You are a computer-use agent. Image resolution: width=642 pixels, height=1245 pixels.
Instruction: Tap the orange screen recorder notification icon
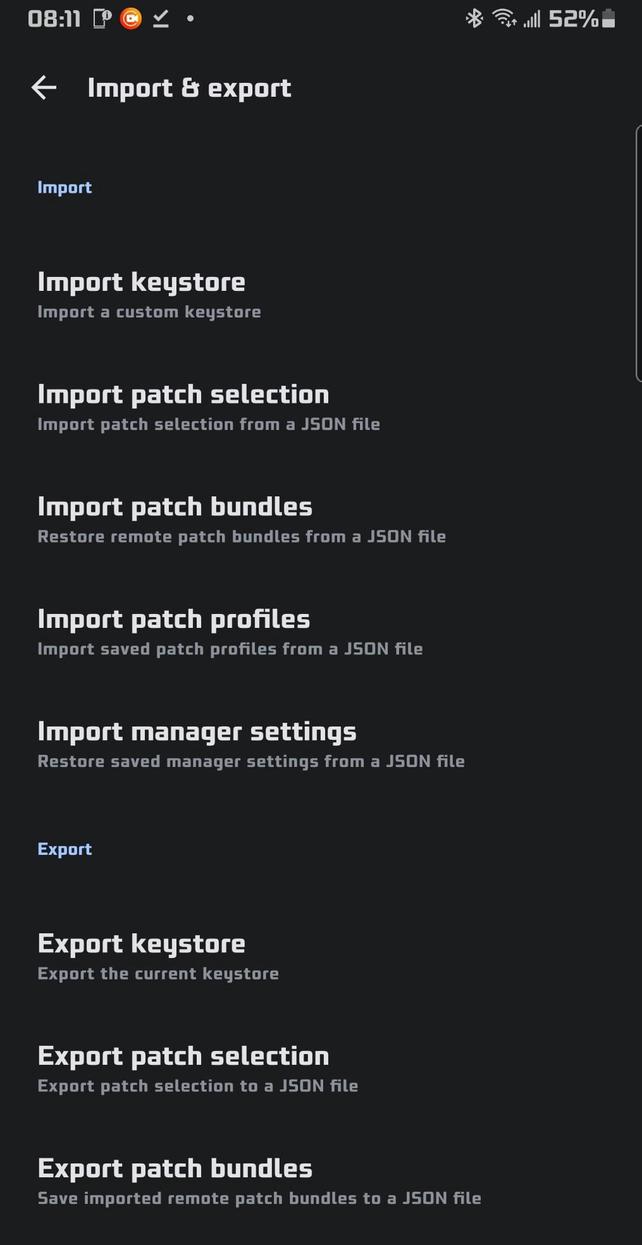point(131,18)
